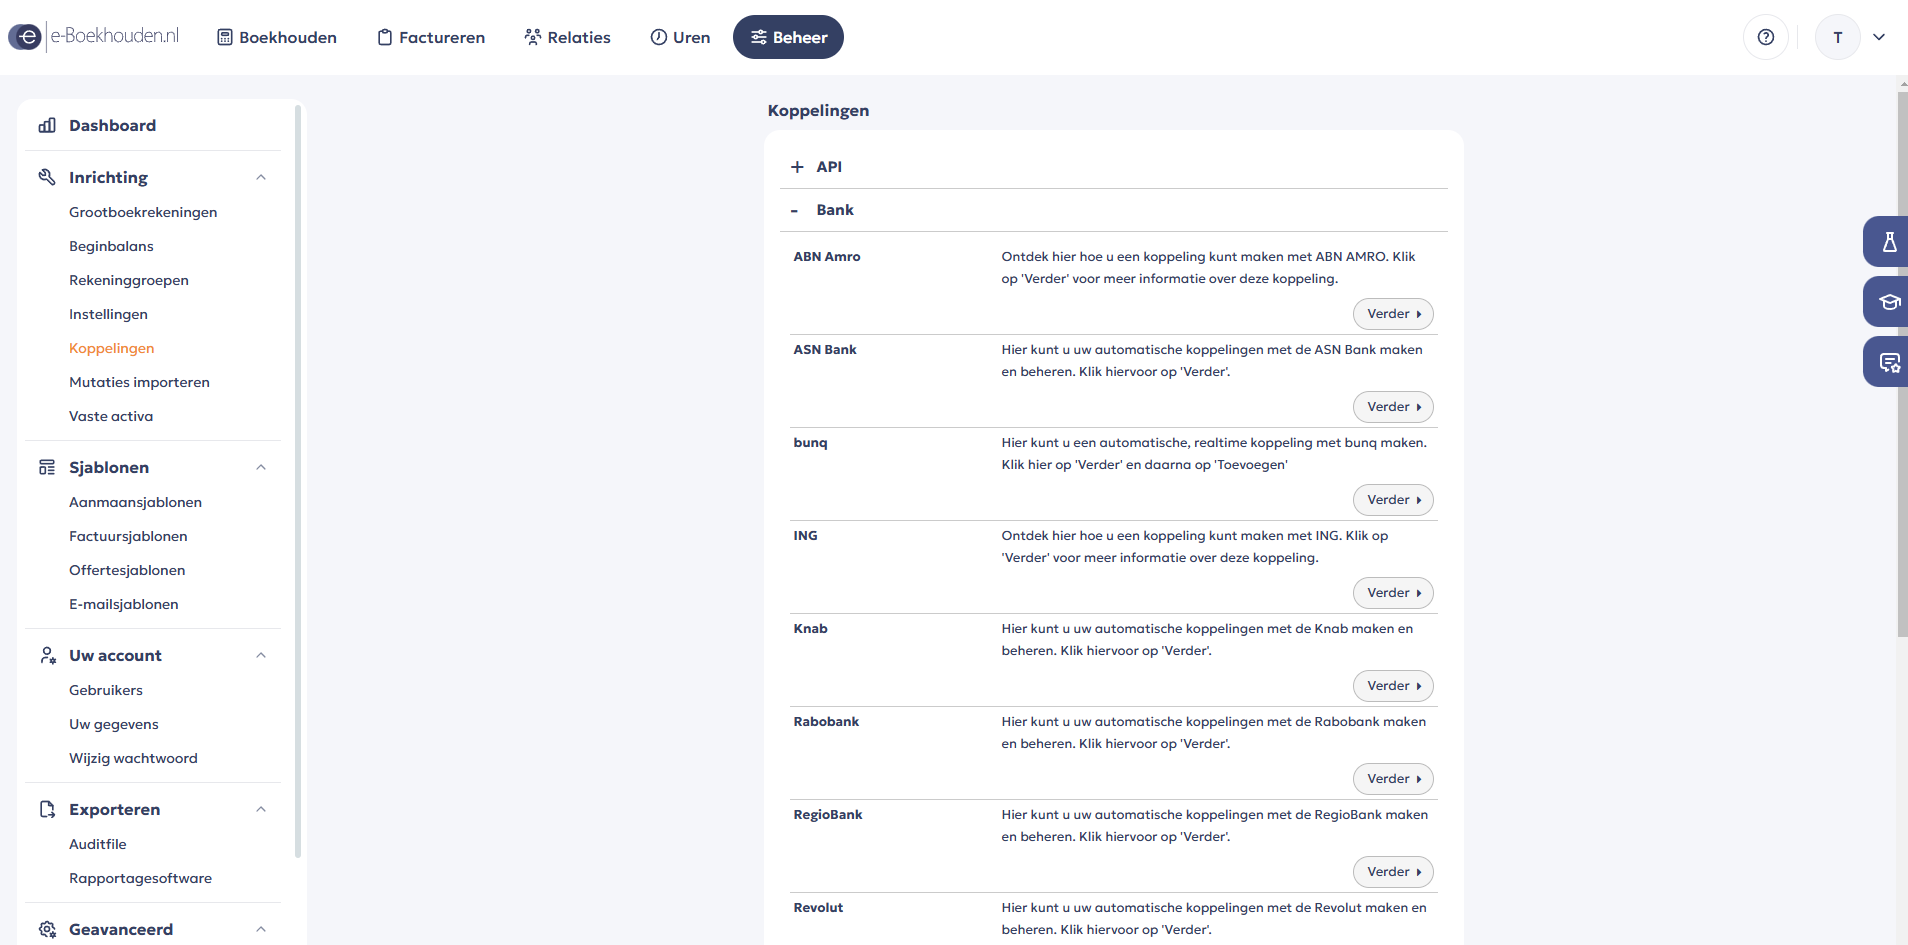Click the Geavanceerd gear icon
1908x945 pixels.
pos(47,929)
